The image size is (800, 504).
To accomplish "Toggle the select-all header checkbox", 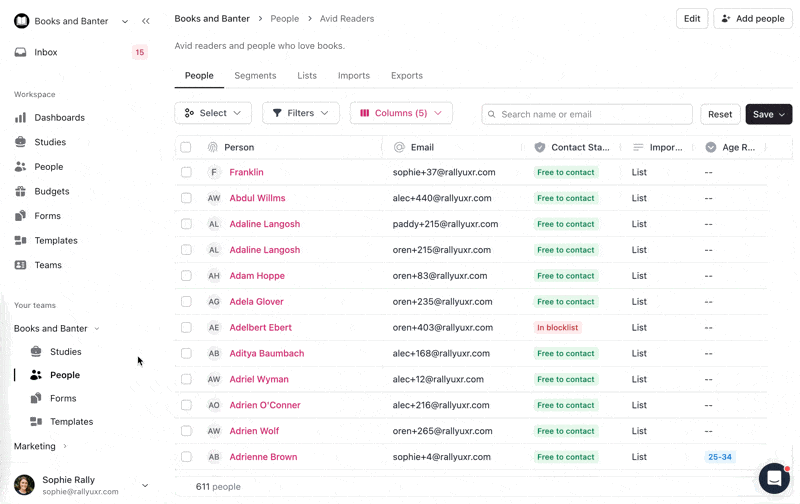I will click(186, 147).
